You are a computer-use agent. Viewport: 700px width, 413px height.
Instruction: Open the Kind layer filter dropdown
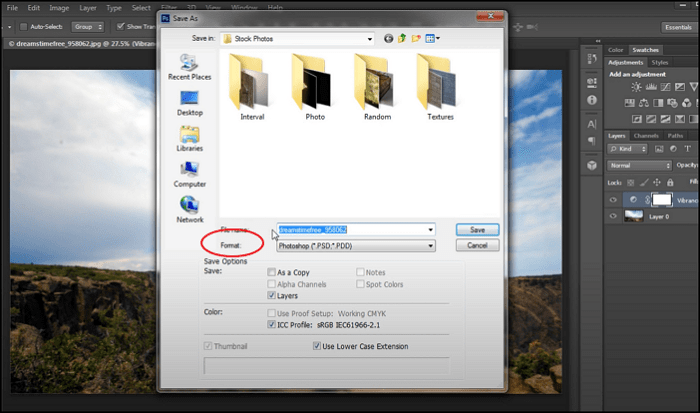point(627,149)
